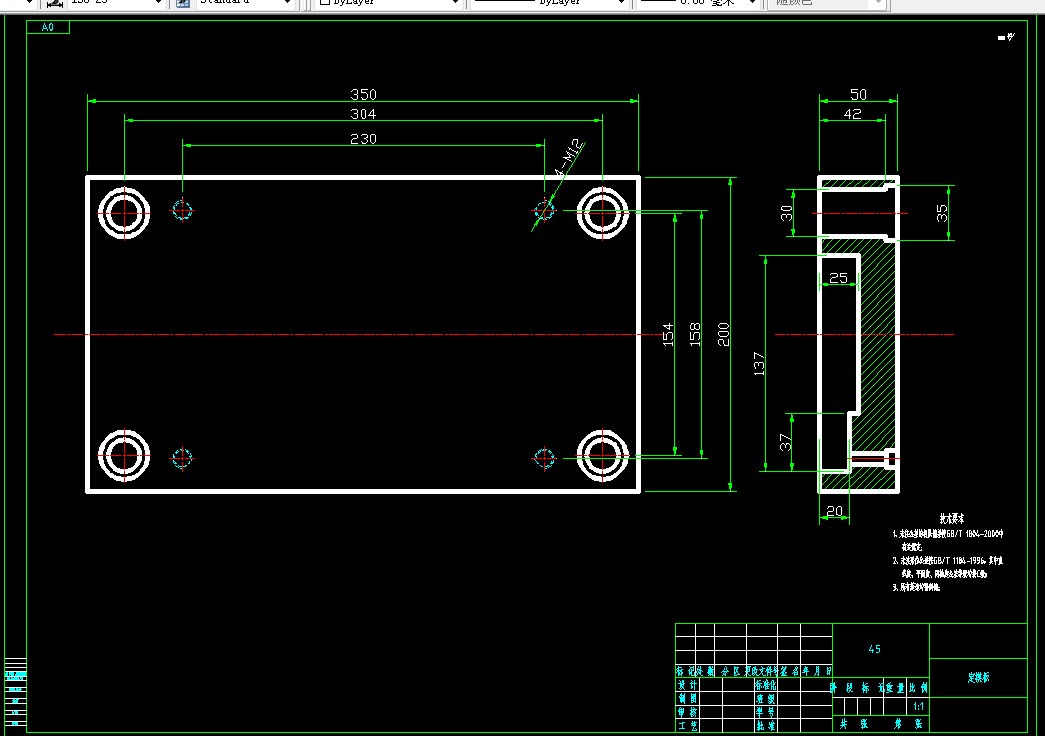Click the 分区 header in title block

730,671
